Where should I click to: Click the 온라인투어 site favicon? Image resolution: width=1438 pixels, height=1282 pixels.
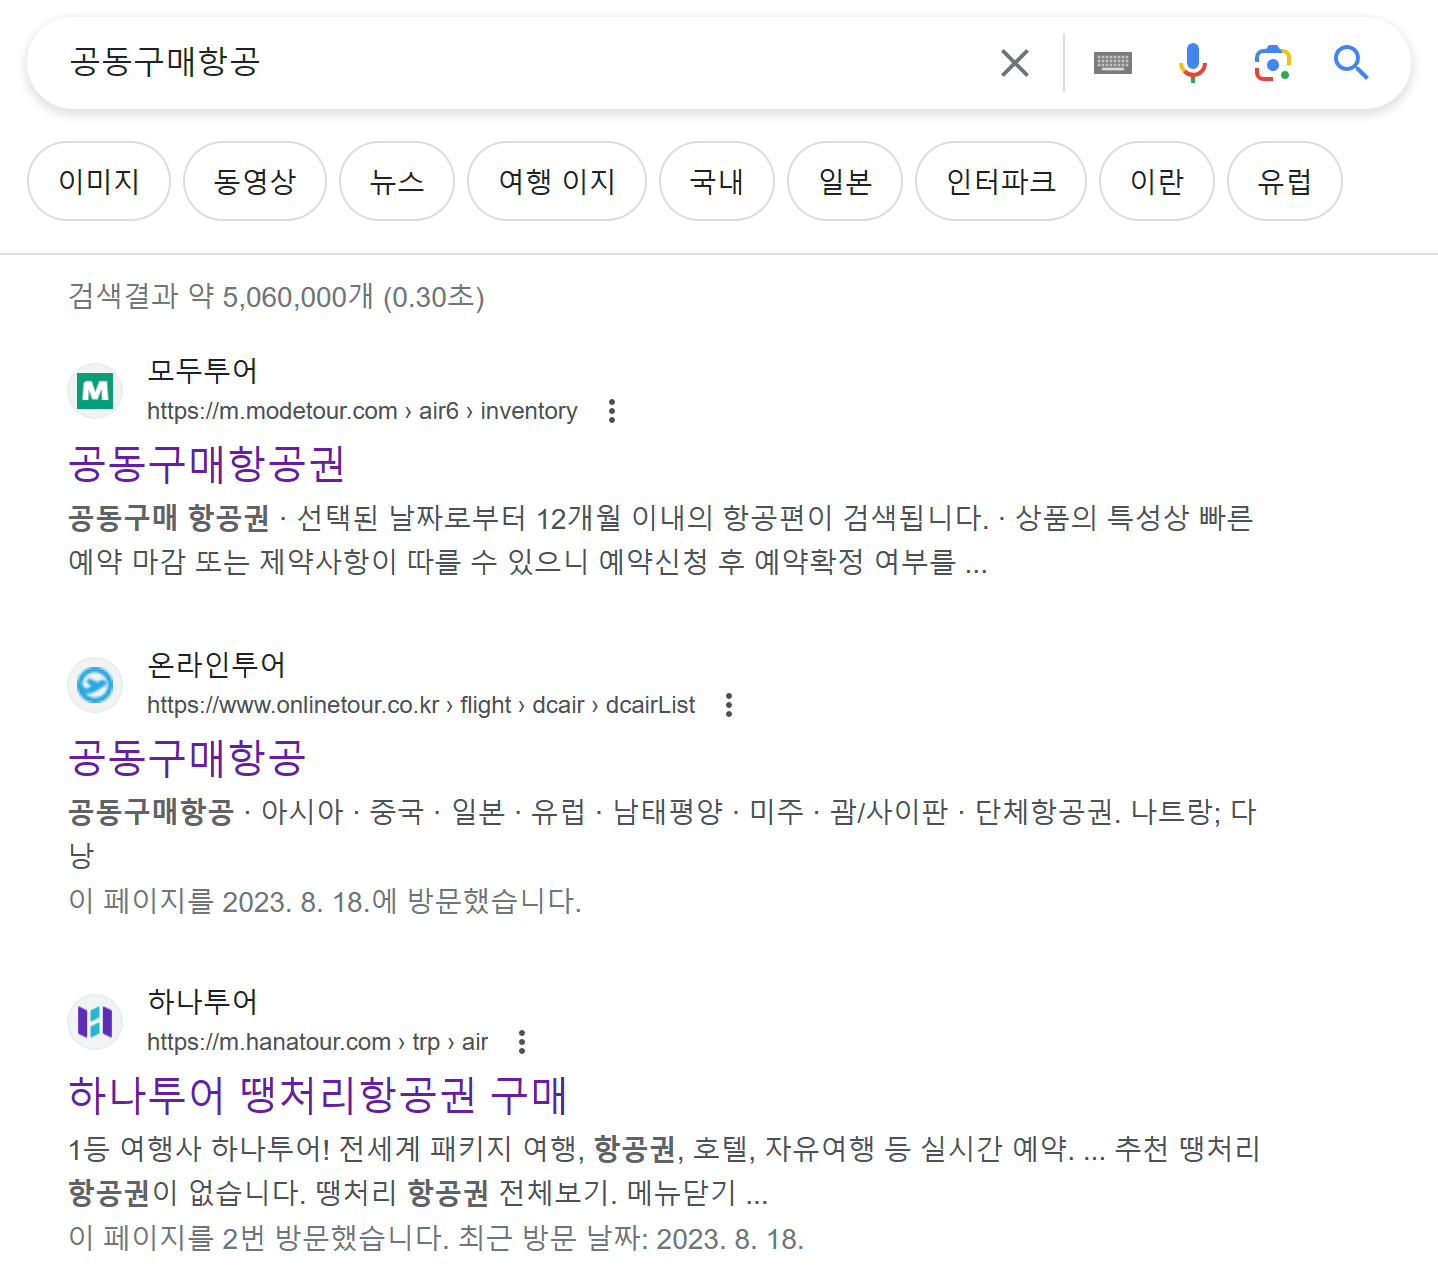94,685
